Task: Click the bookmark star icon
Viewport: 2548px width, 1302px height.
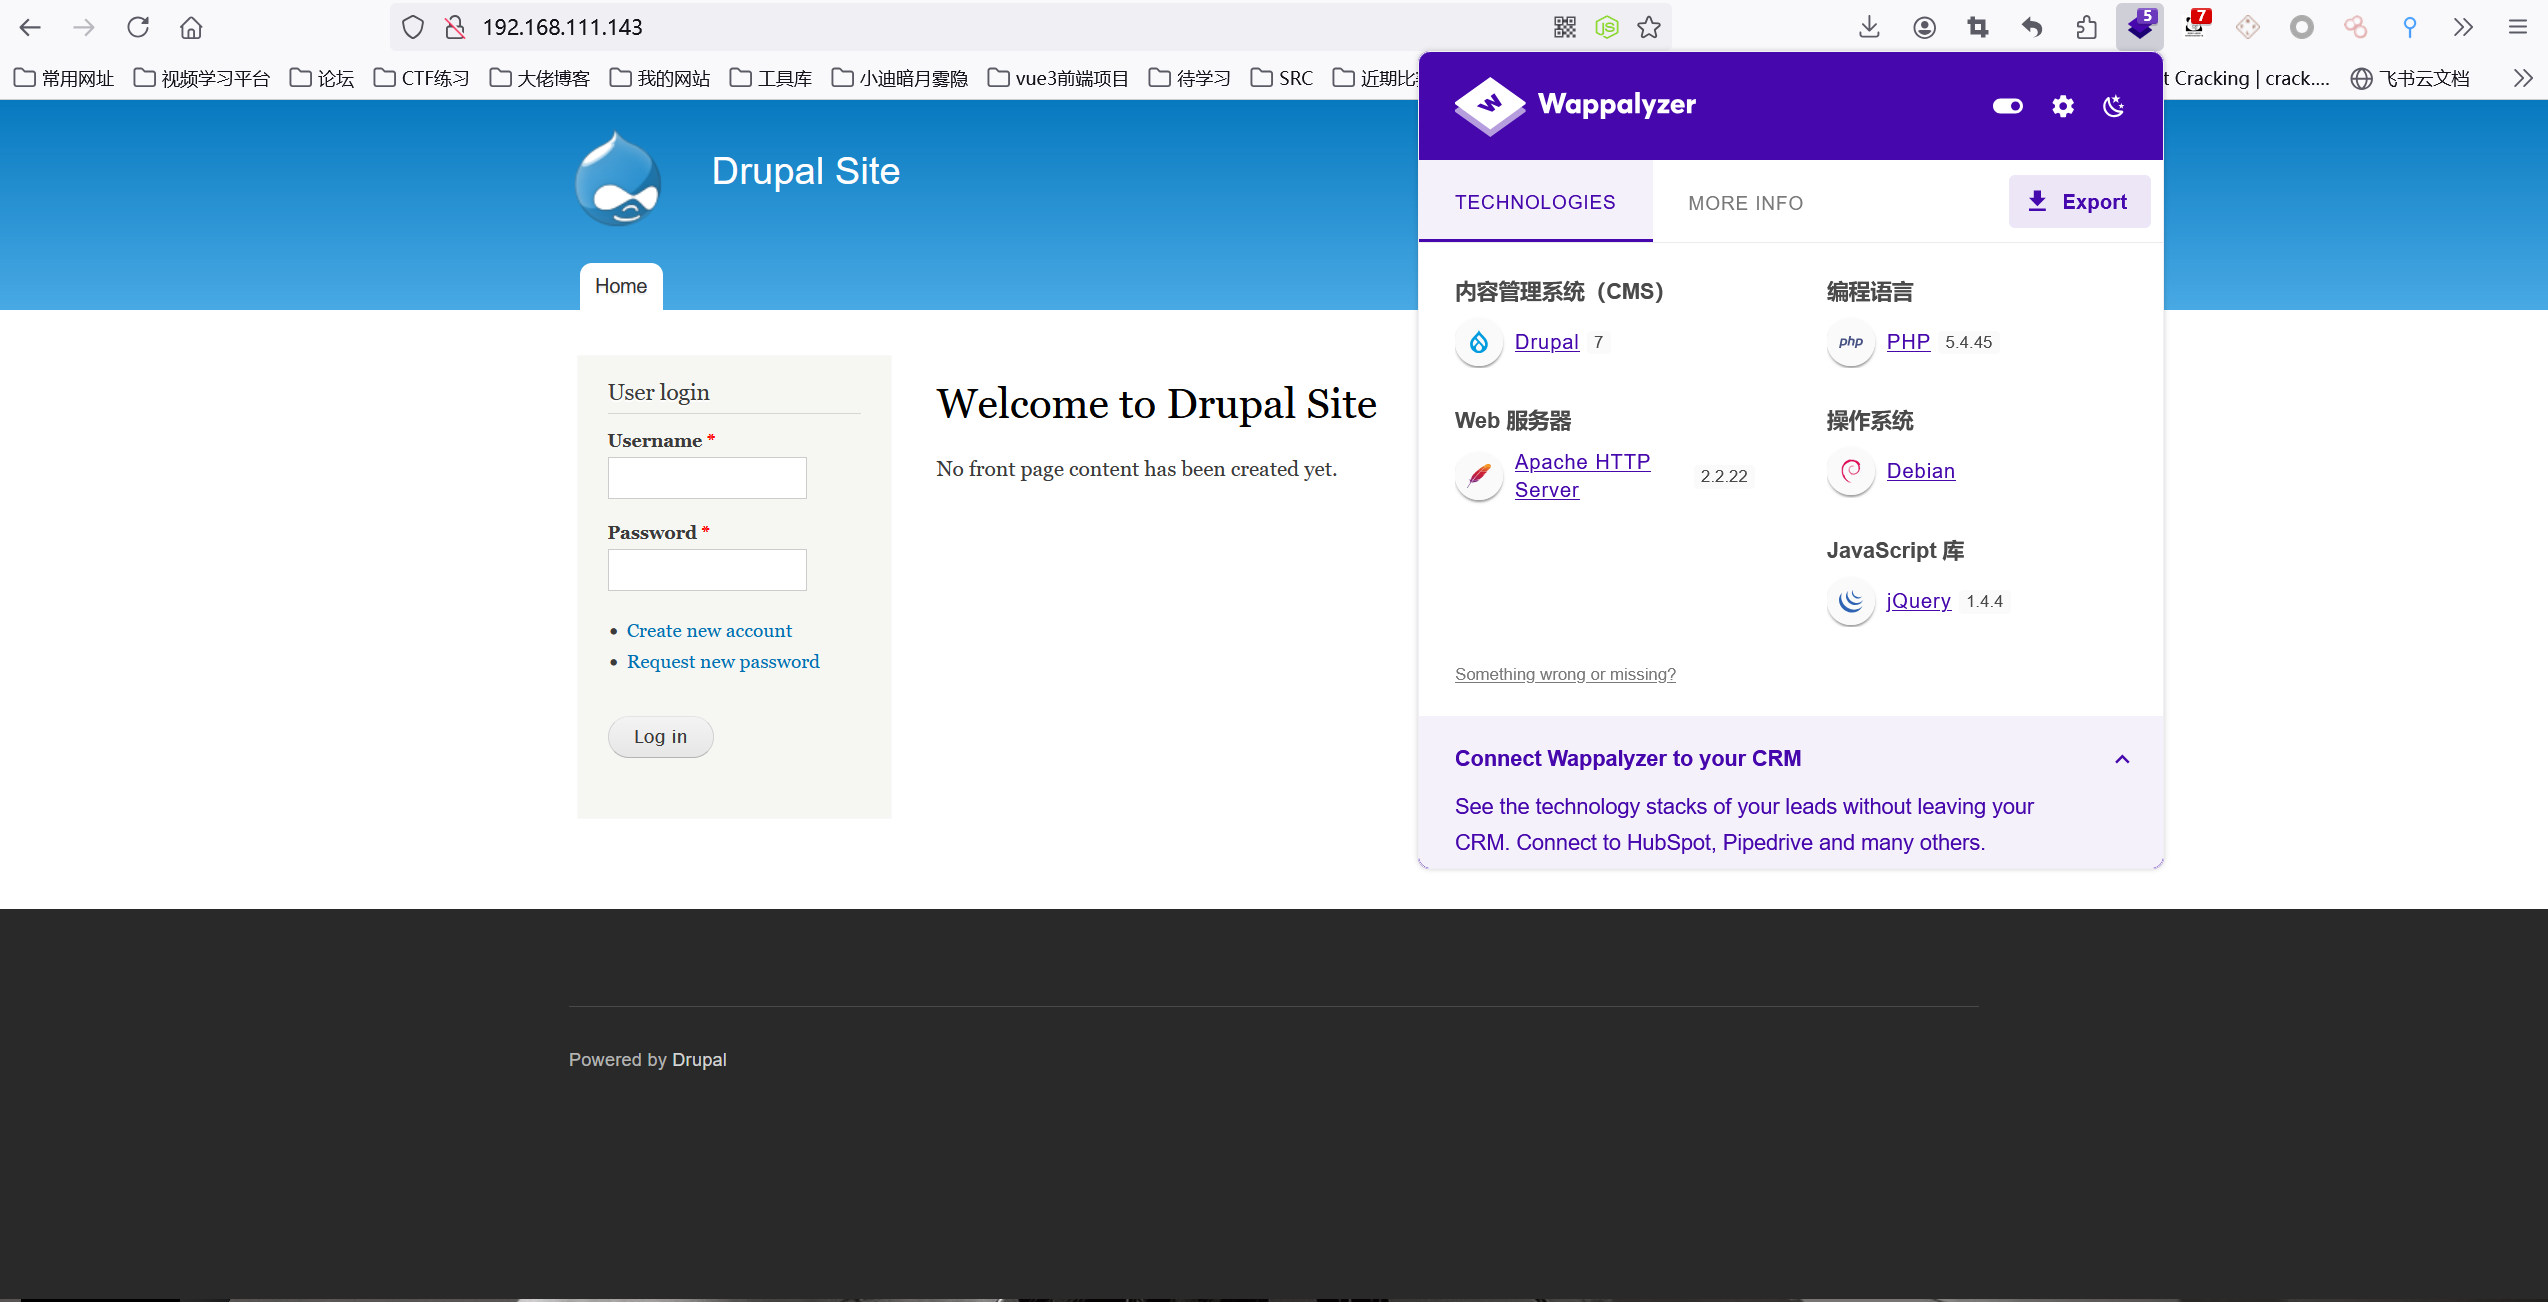Action: pyautogui.click(x=1649, y=27)
